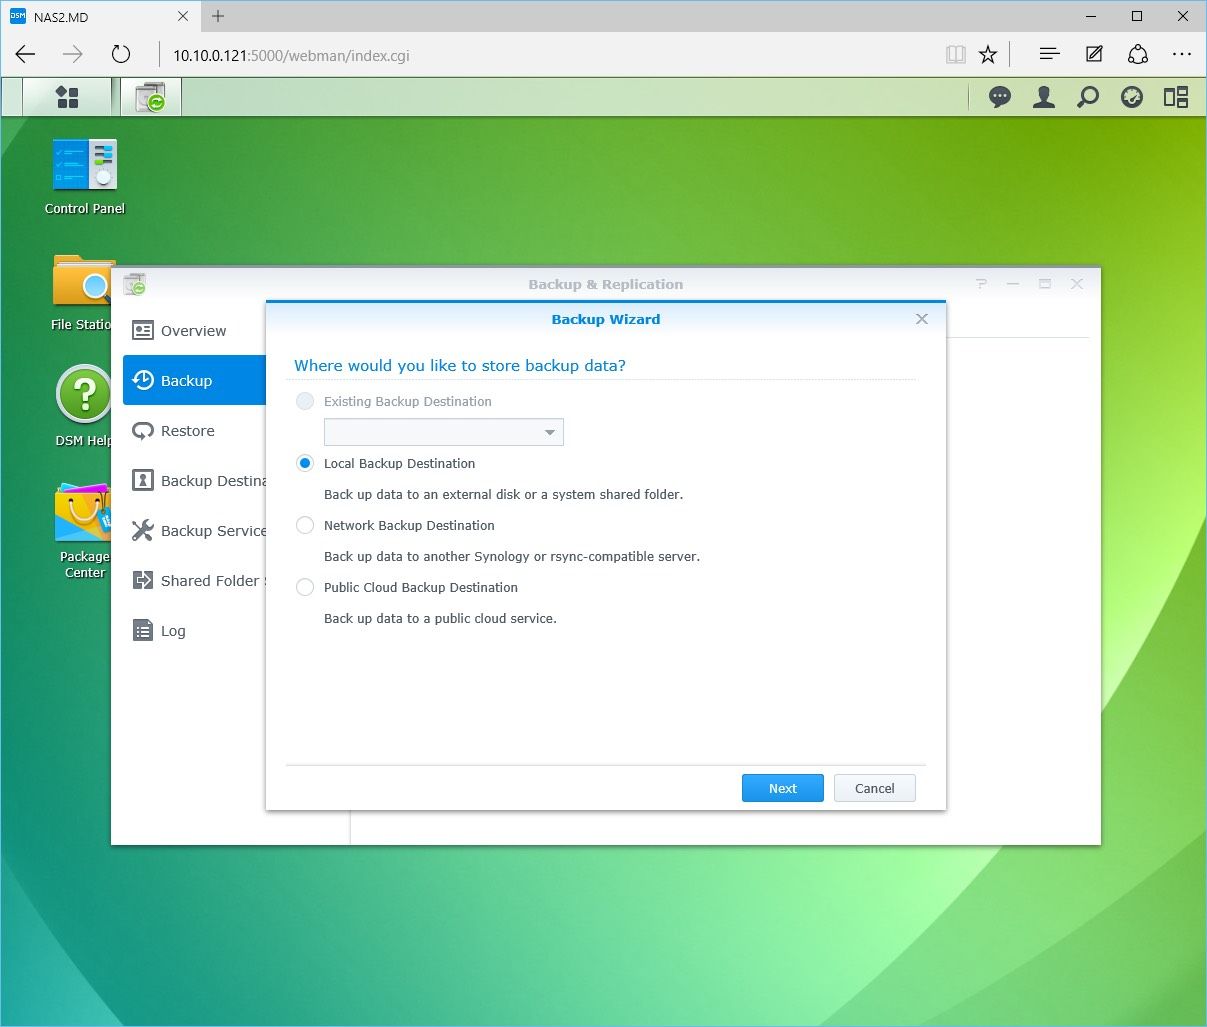1207x1027 pixels.
Task: Click browser forward arrow
Action: pos(73,55)
